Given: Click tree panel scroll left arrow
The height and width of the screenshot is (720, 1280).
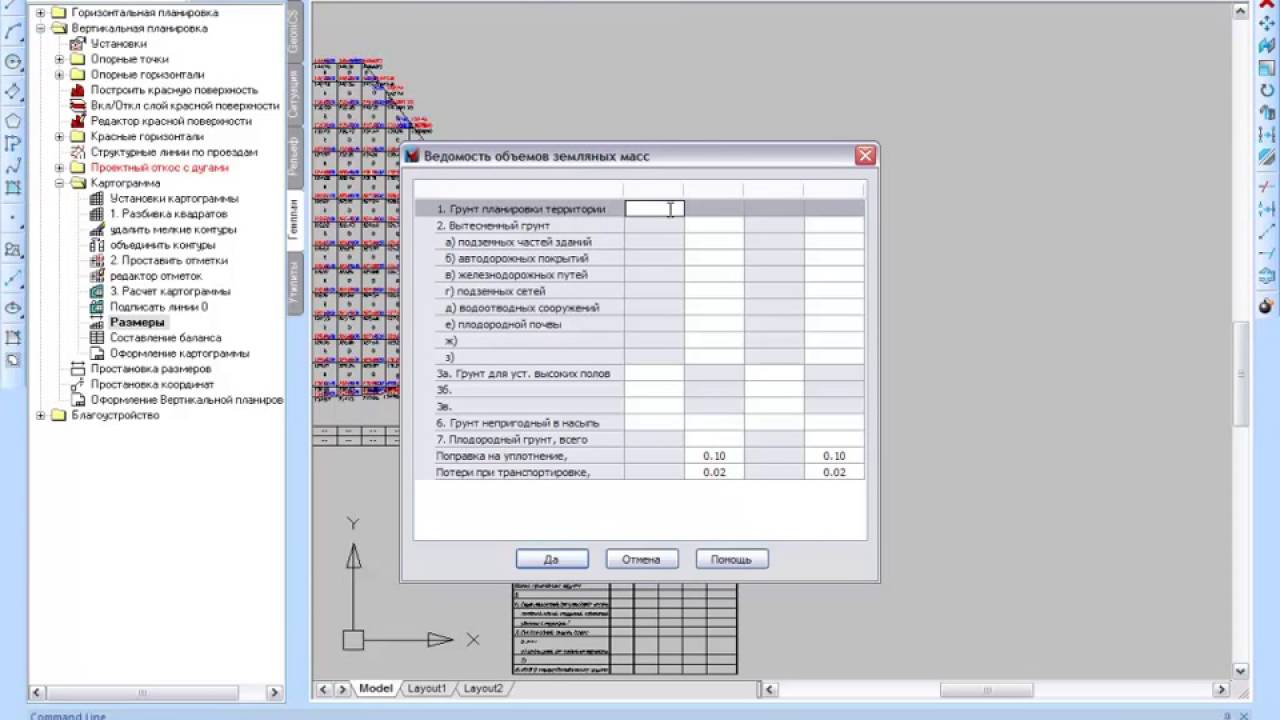Looking at the screenshot, I should (x=38, y=692).
